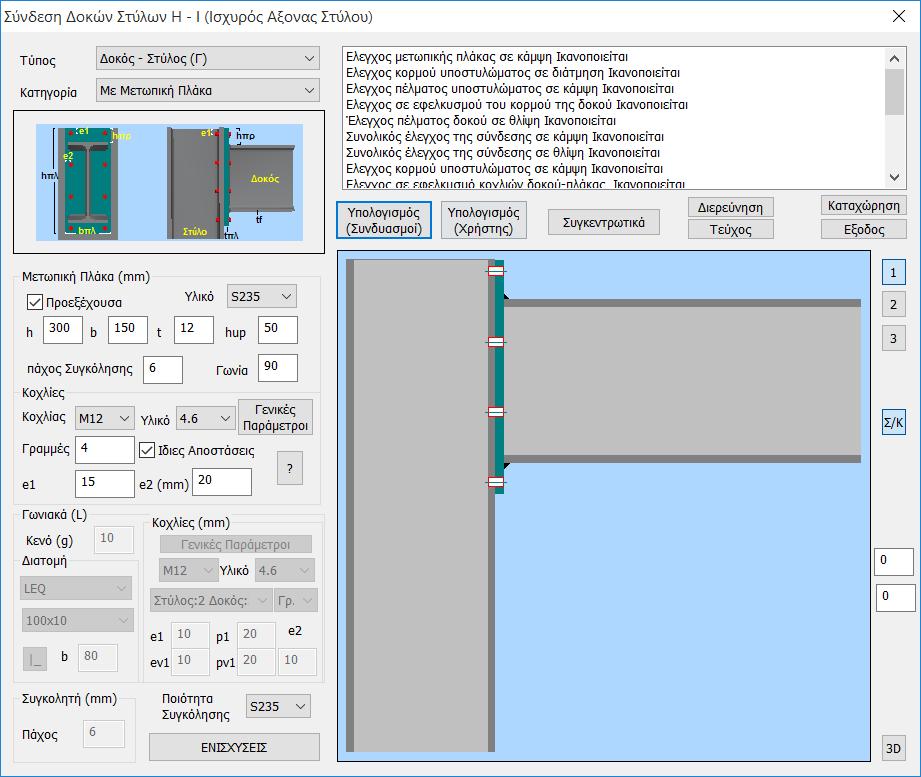This screenshot has height=777, width=921.
Task: Click the Γραμμές field with value 4
Action: click(105, 450)
